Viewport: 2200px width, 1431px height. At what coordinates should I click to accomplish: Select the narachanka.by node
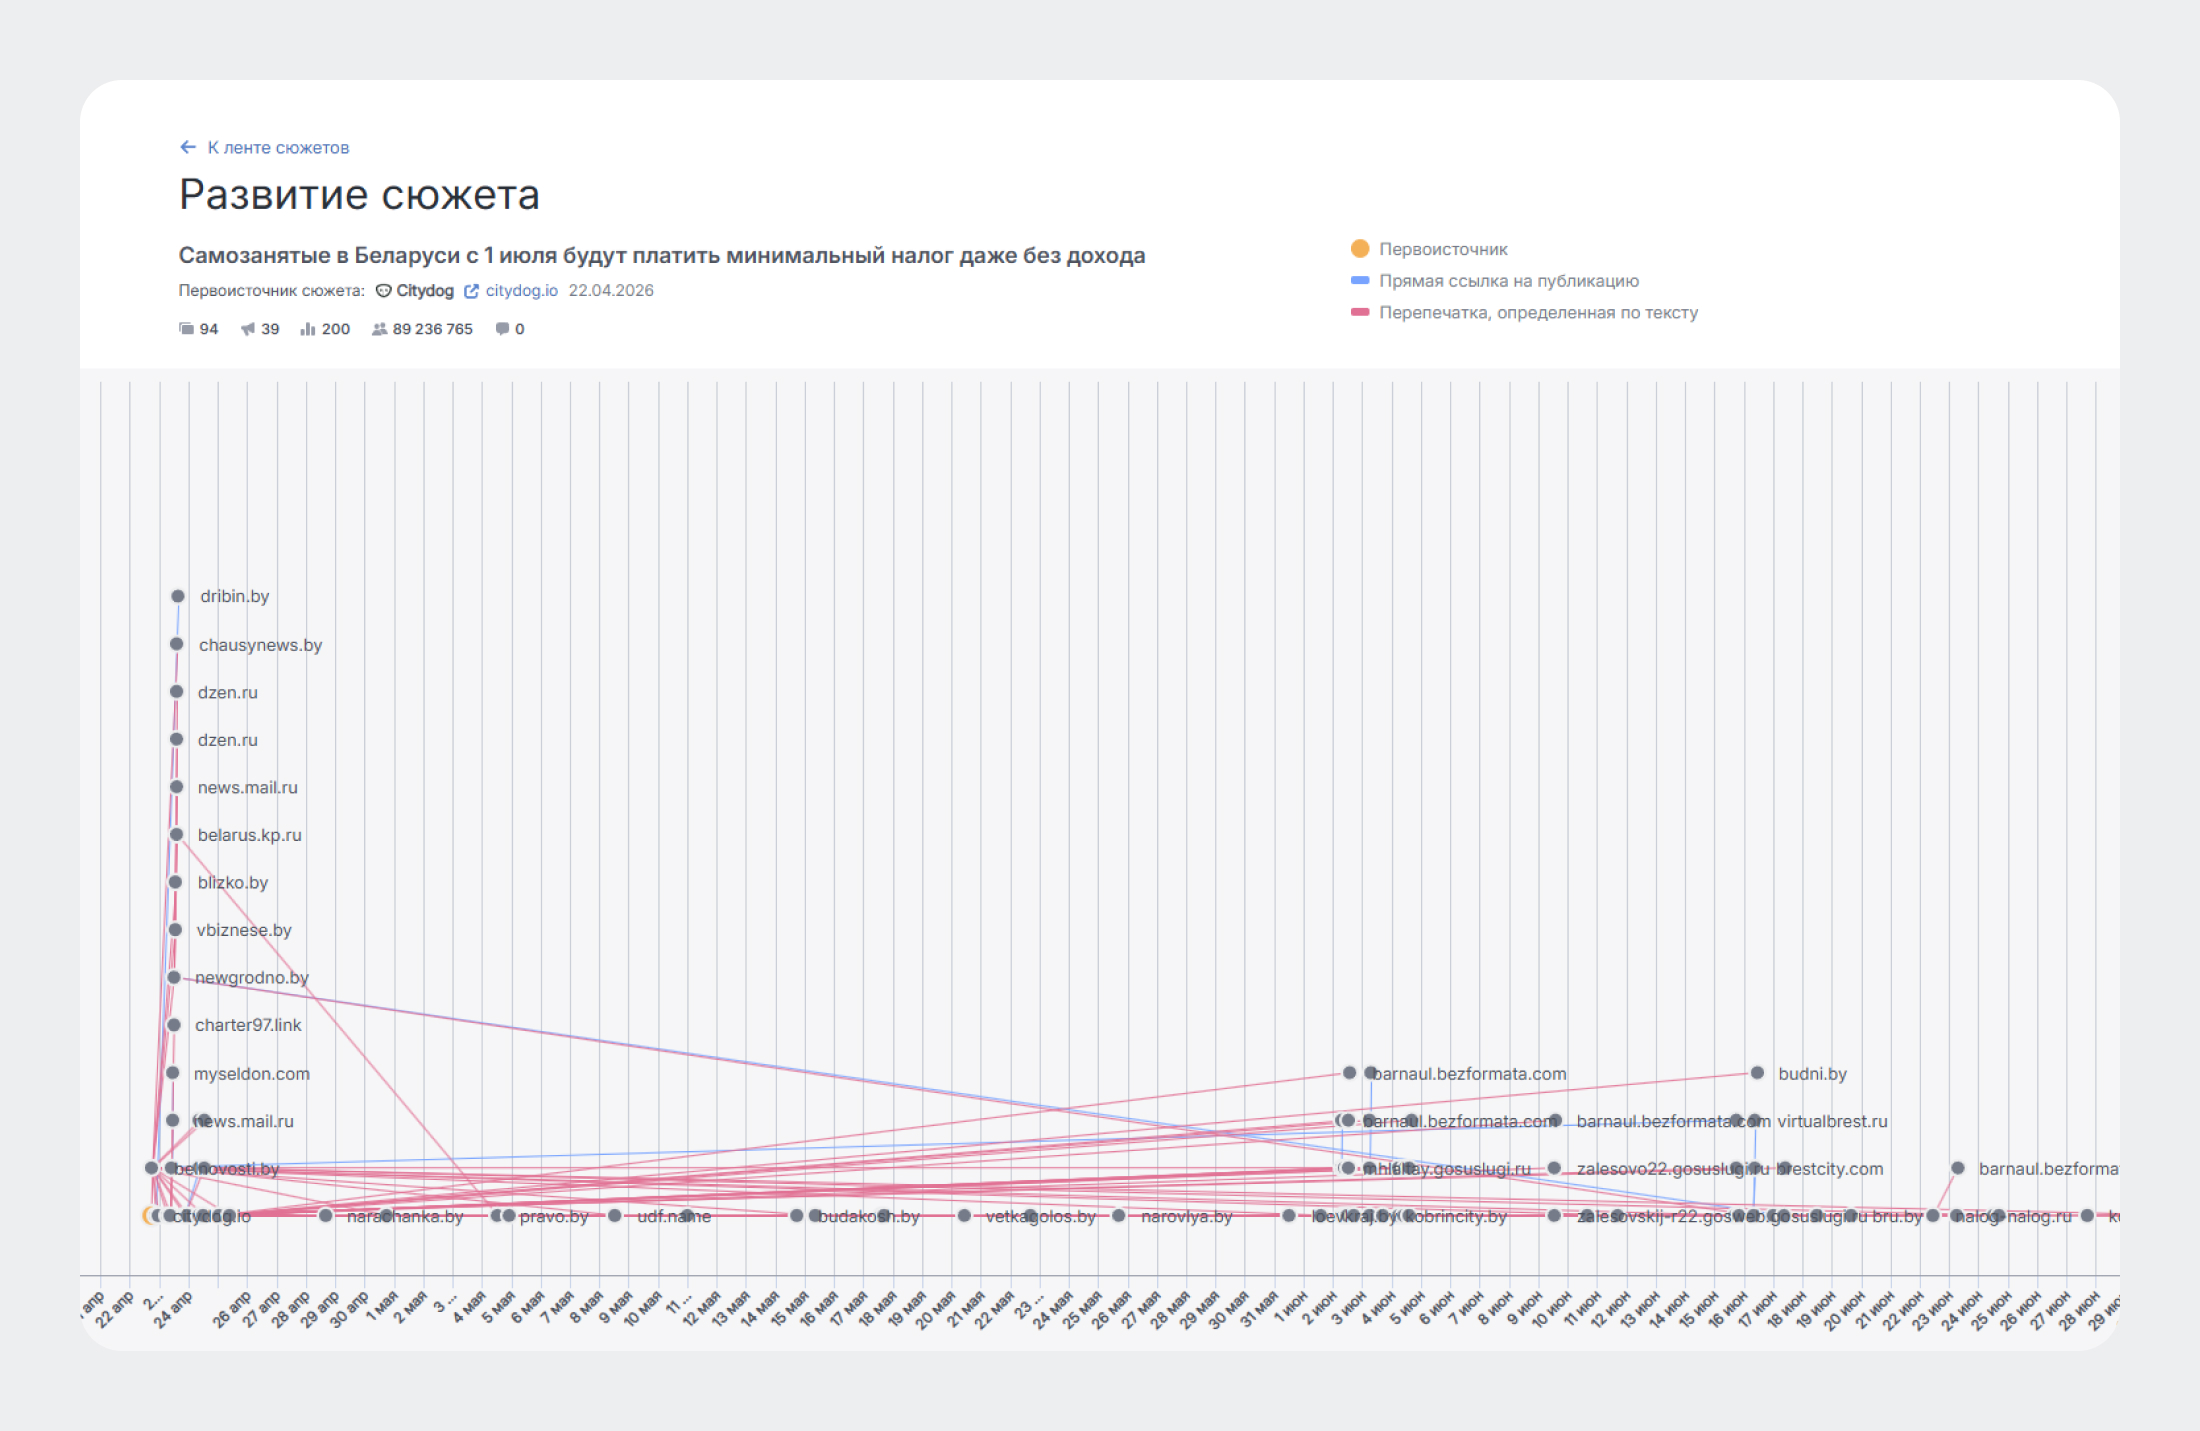tap(326, 1216)
